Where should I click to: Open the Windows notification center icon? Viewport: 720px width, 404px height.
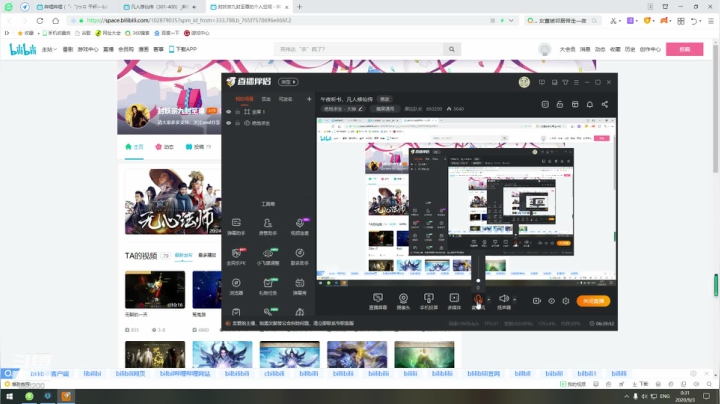[706, 396]
